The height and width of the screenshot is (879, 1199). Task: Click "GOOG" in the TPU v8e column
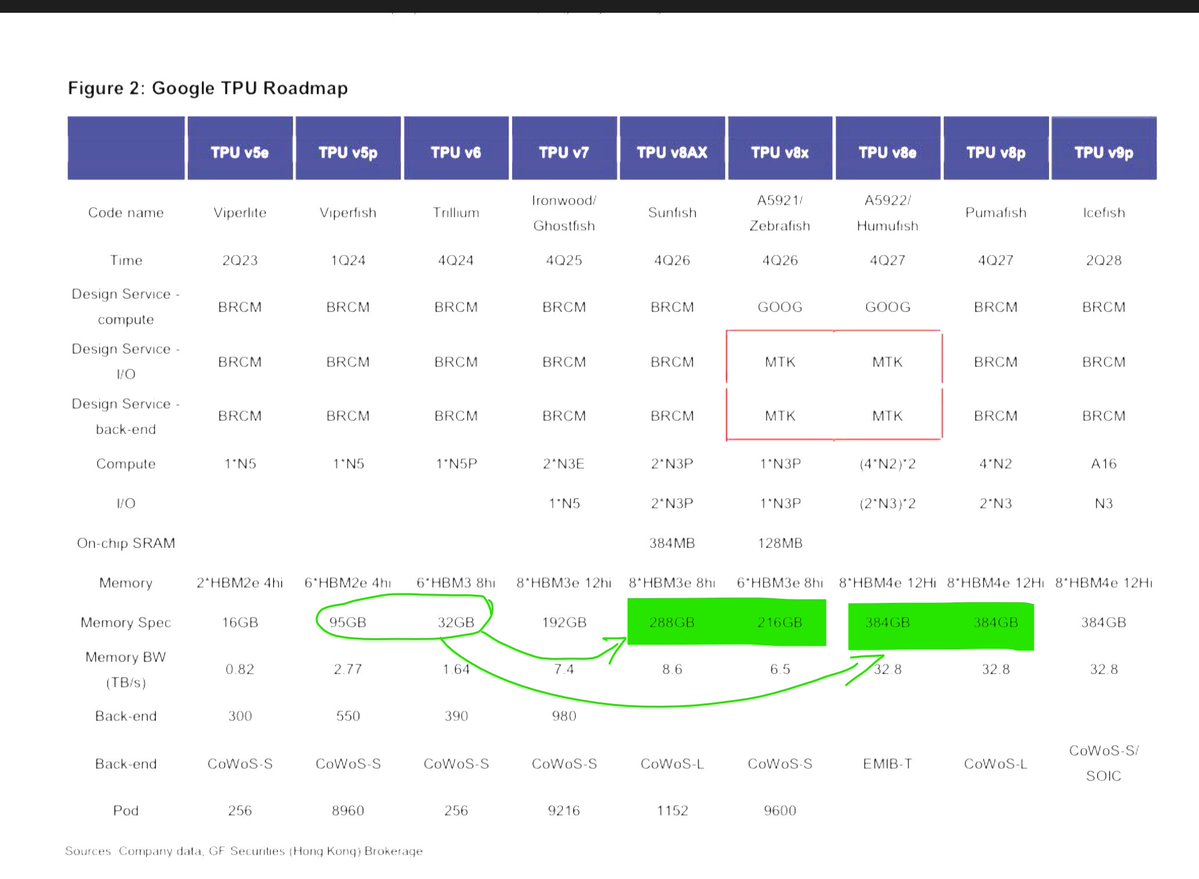point(888,307)
